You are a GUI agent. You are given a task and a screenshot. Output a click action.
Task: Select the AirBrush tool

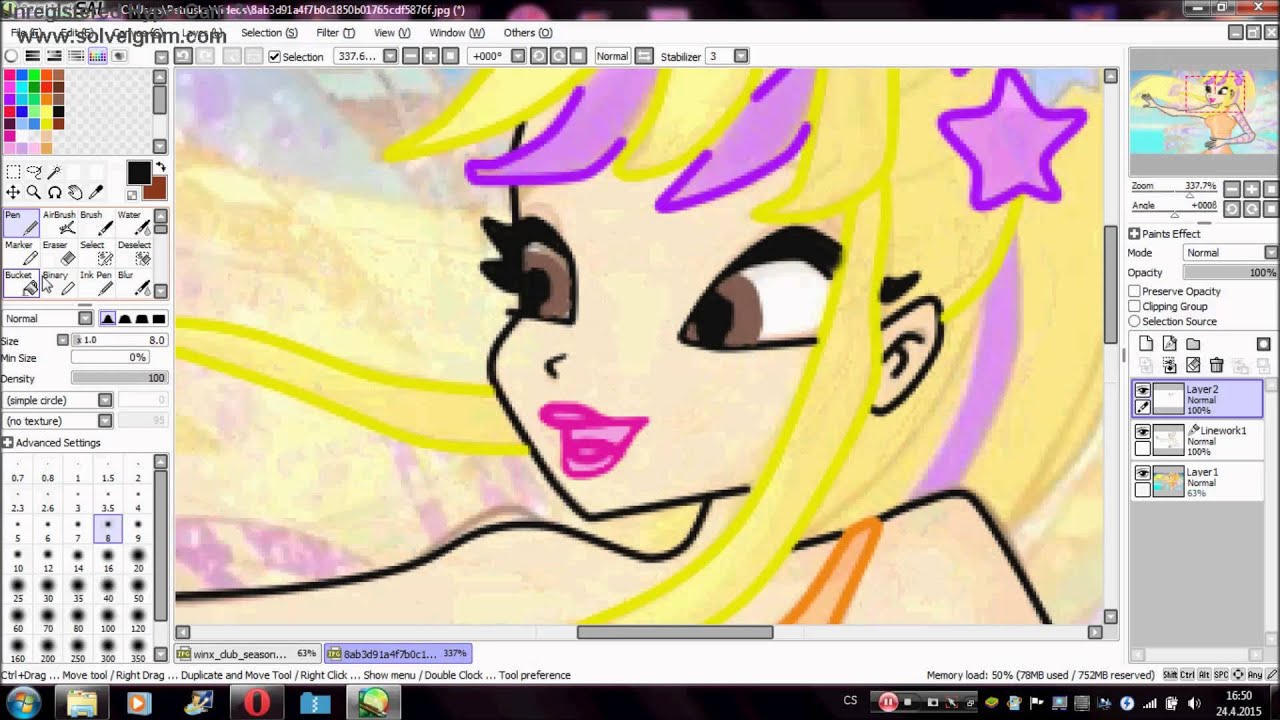[59, 222]
